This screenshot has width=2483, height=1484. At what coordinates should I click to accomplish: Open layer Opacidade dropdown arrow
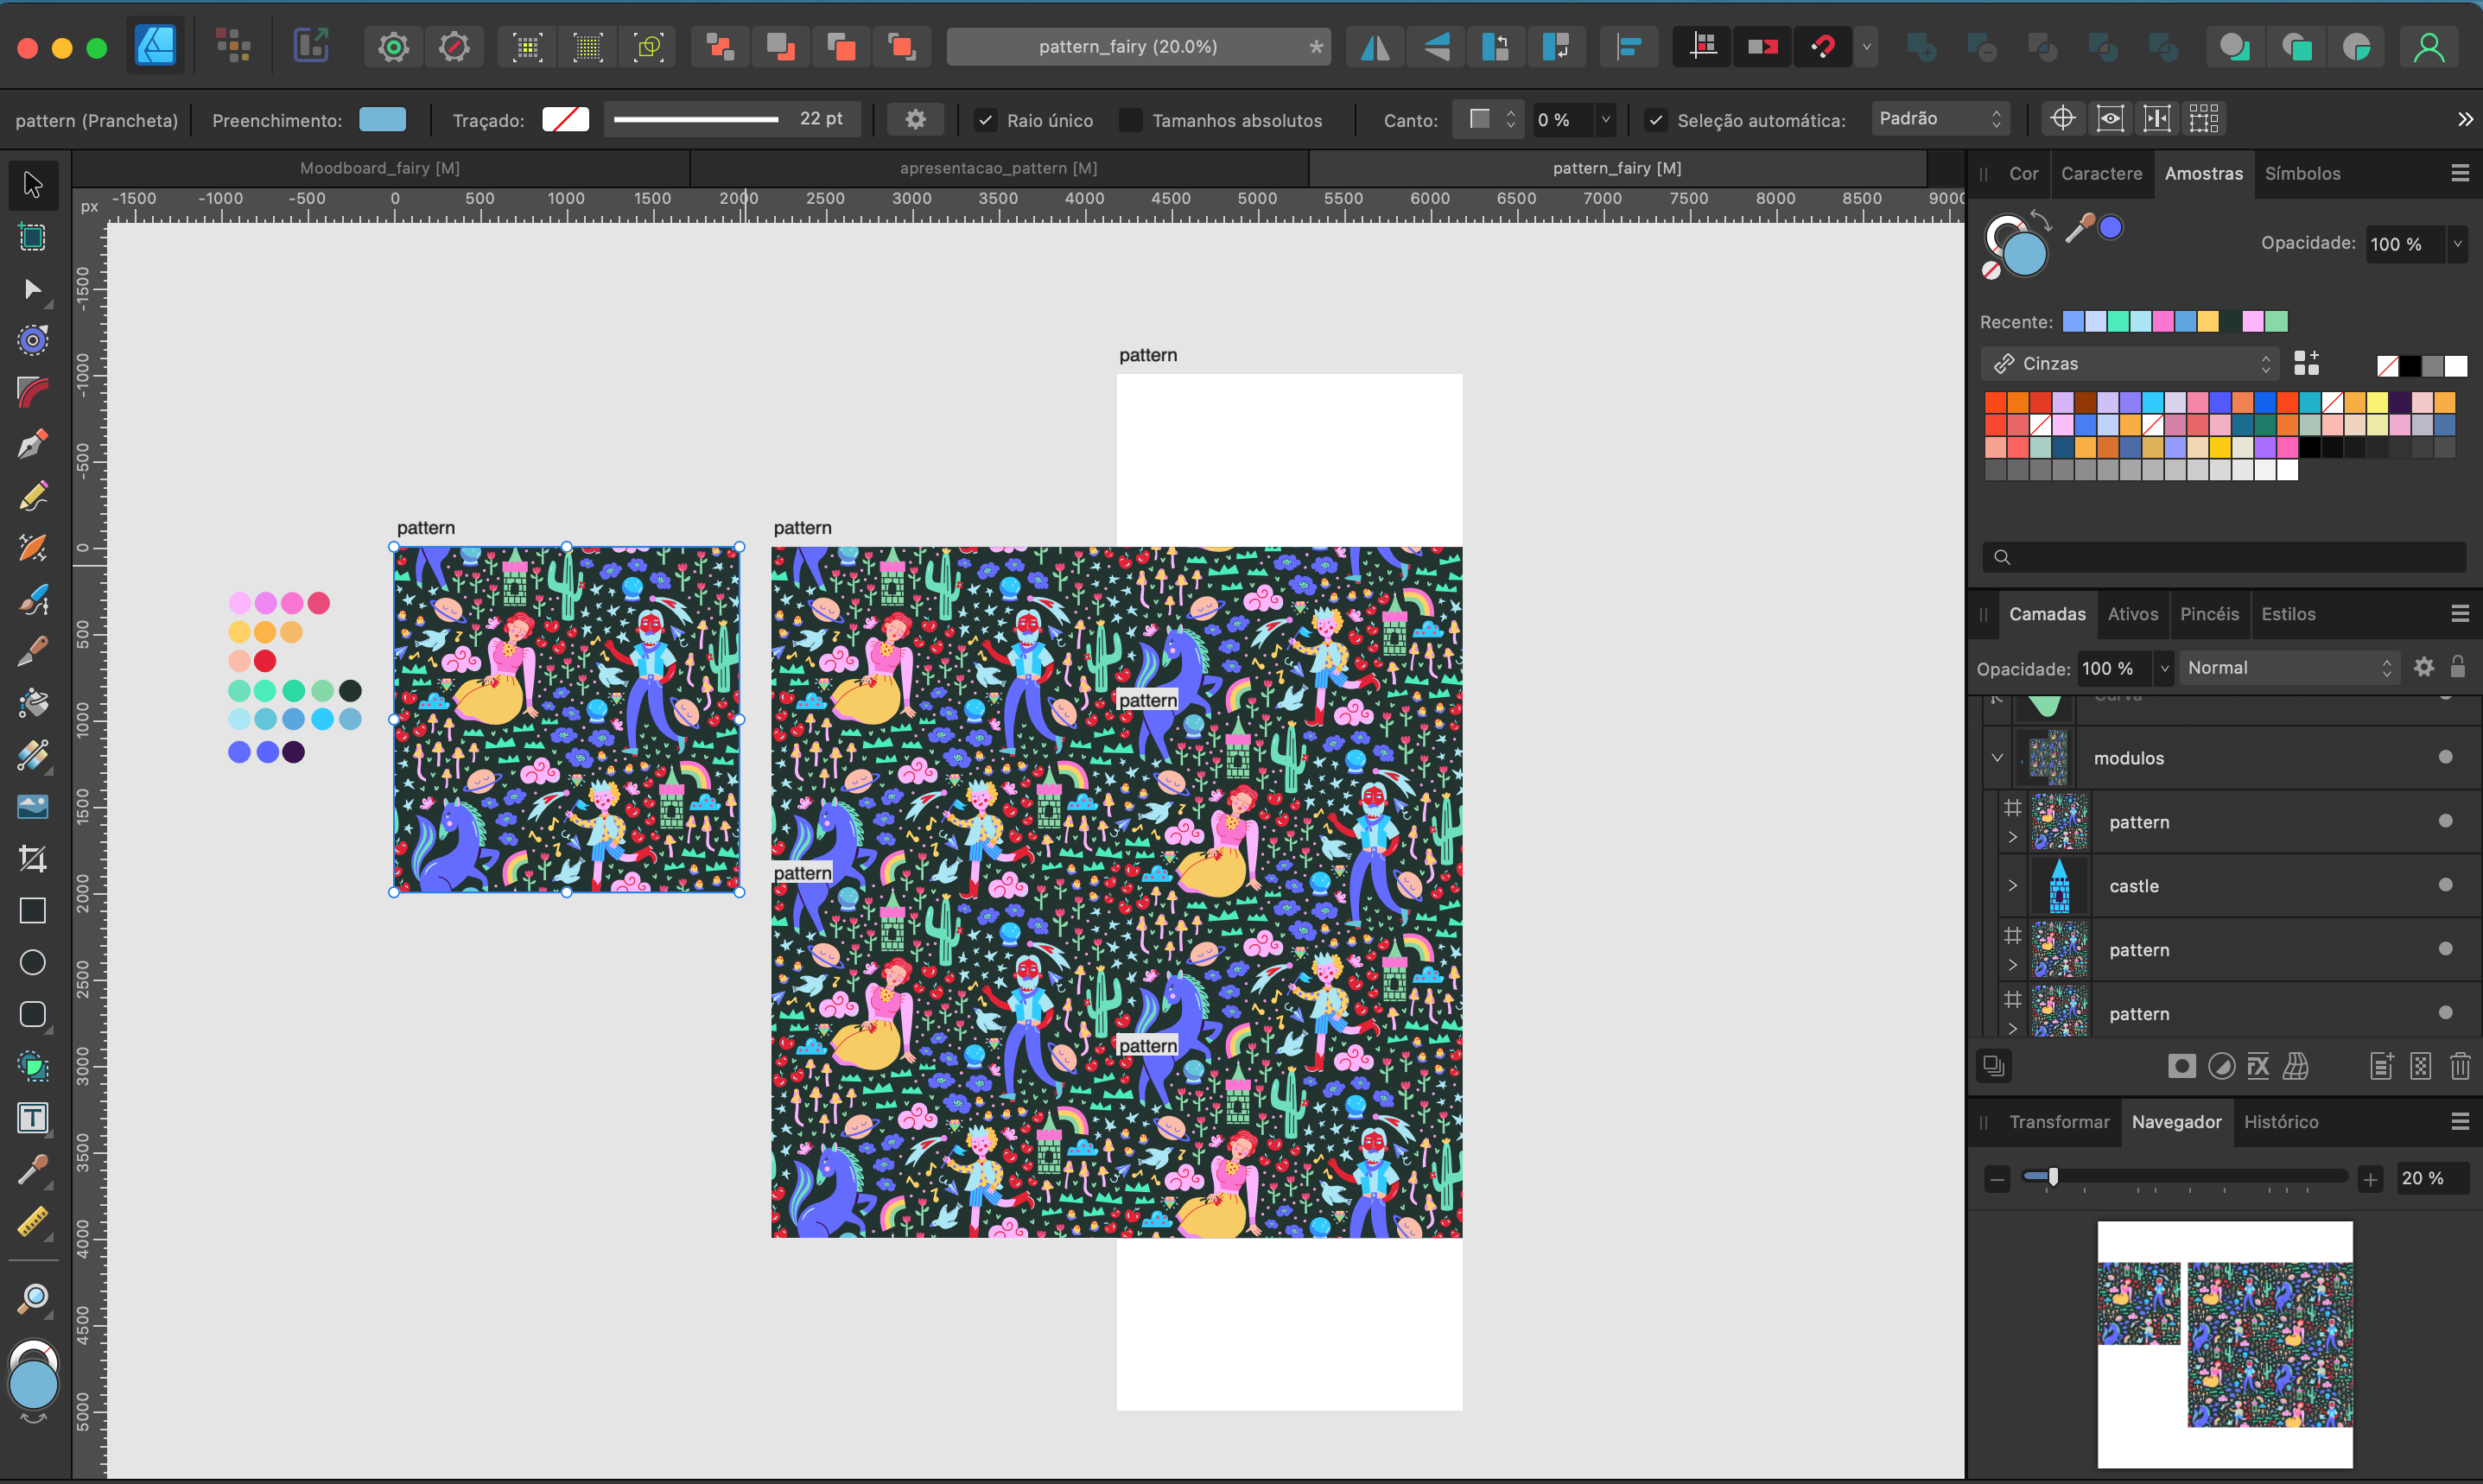click(2164, 668)
